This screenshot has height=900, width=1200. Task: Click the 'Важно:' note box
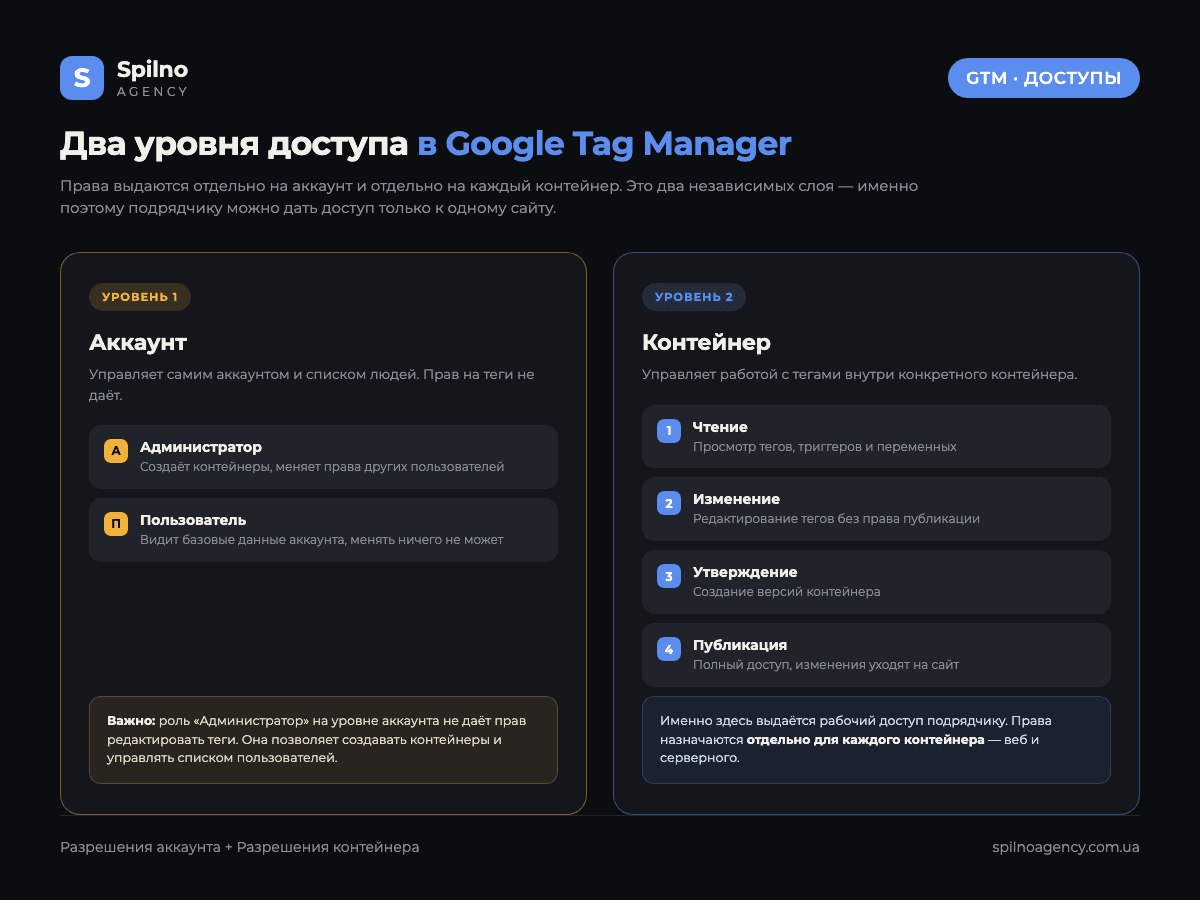pyautogui.click(x=323, y=740)
